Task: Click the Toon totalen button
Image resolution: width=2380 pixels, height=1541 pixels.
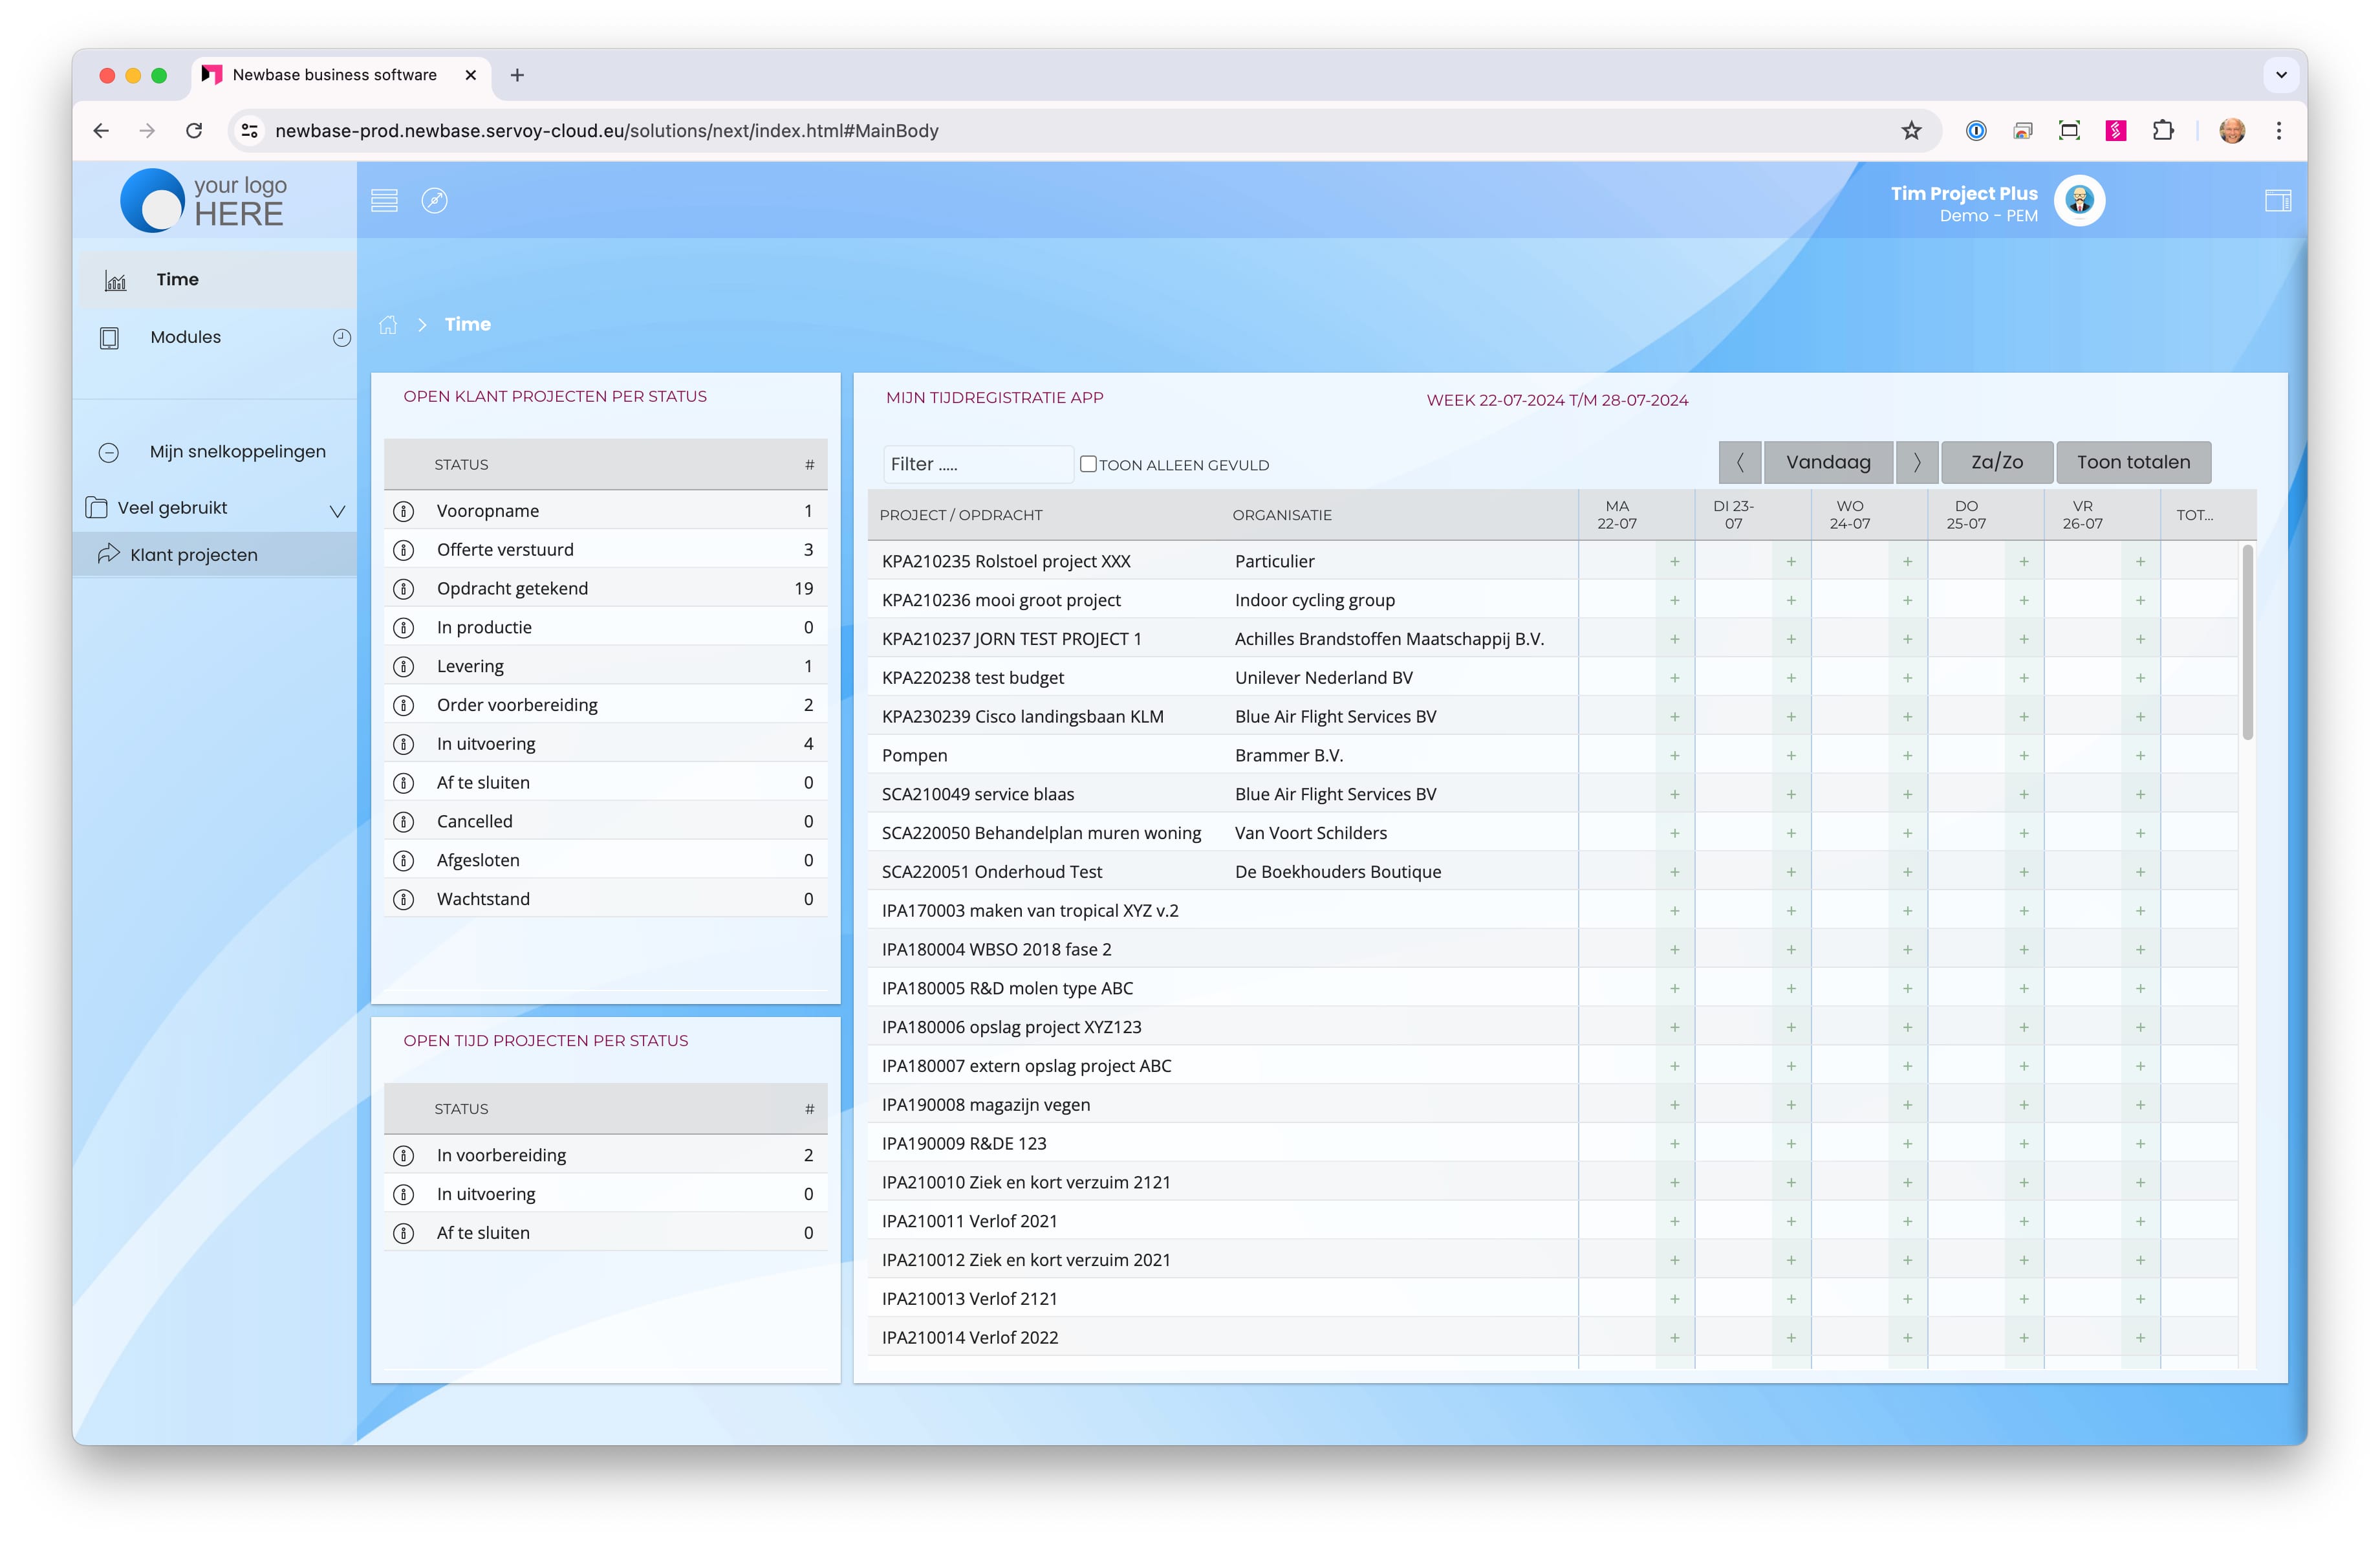Action: click(2133, 462)
